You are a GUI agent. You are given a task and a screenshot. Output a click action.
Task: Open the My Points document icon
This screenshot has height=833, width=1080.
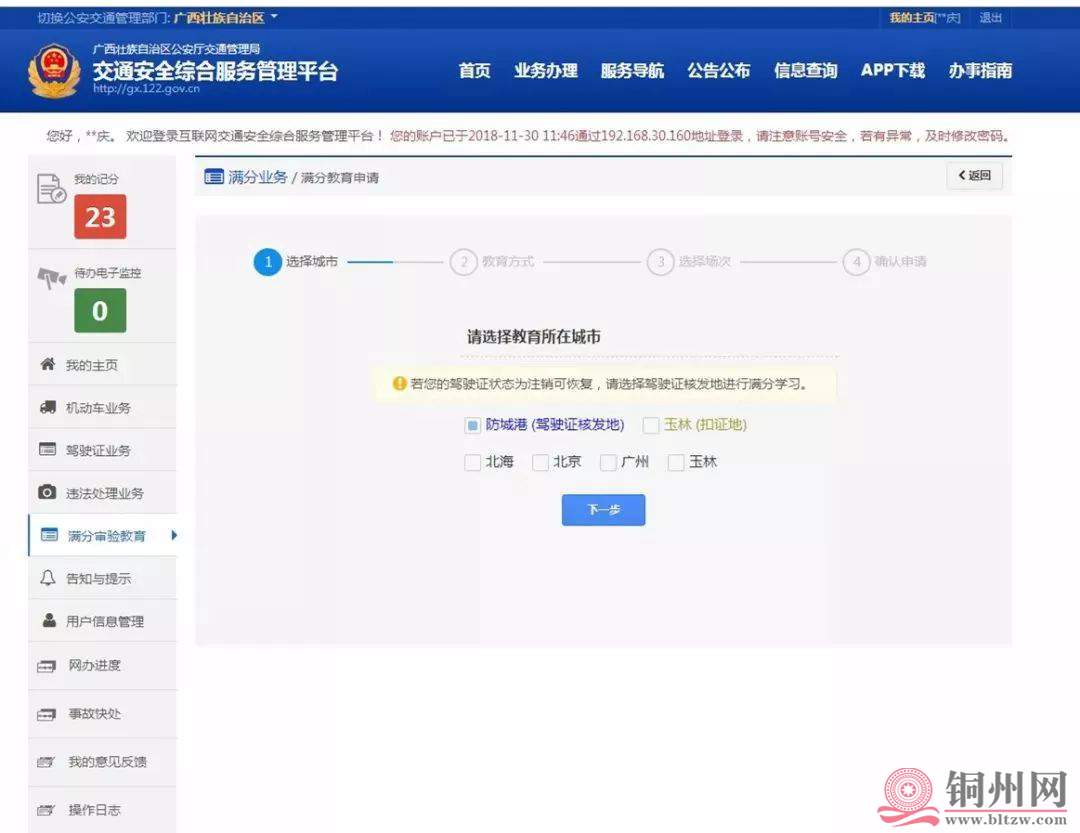click(51, 189)
